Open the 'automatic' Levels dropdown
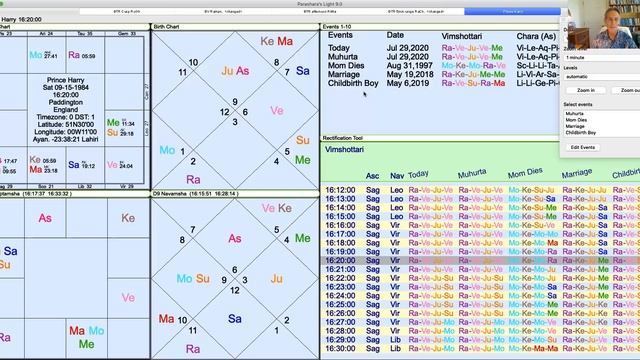Viewport: 640px width, 360px height. tap(602, 77)
